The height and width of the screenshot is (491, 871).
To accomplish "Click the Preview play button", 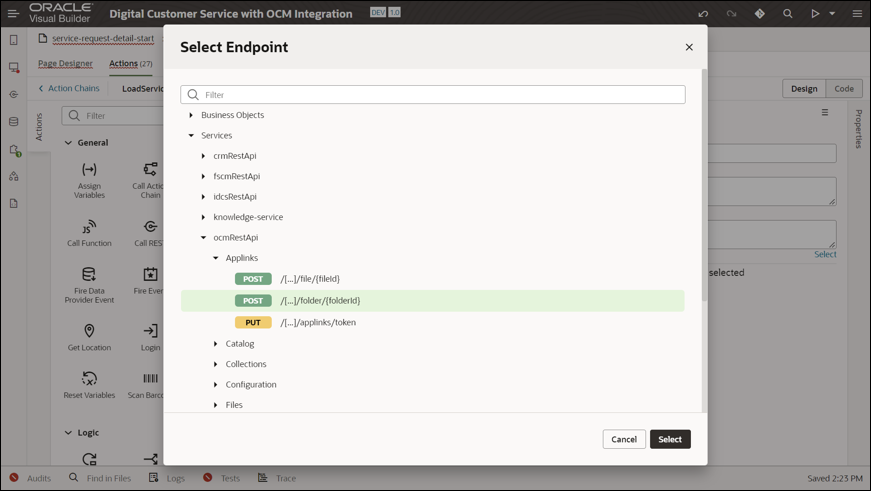I will click(x=815, y=13).
